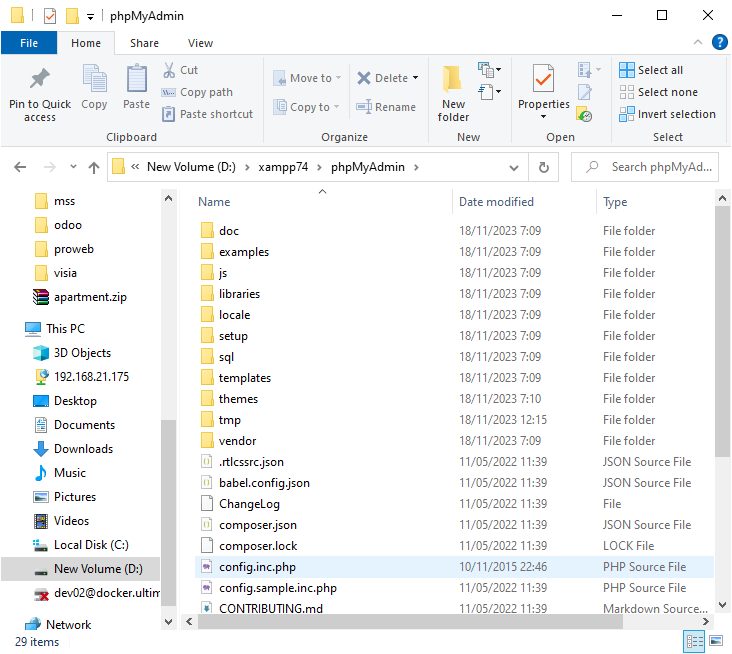
Task: Click the Copy ribbon icon
Action: pos(94,78)
